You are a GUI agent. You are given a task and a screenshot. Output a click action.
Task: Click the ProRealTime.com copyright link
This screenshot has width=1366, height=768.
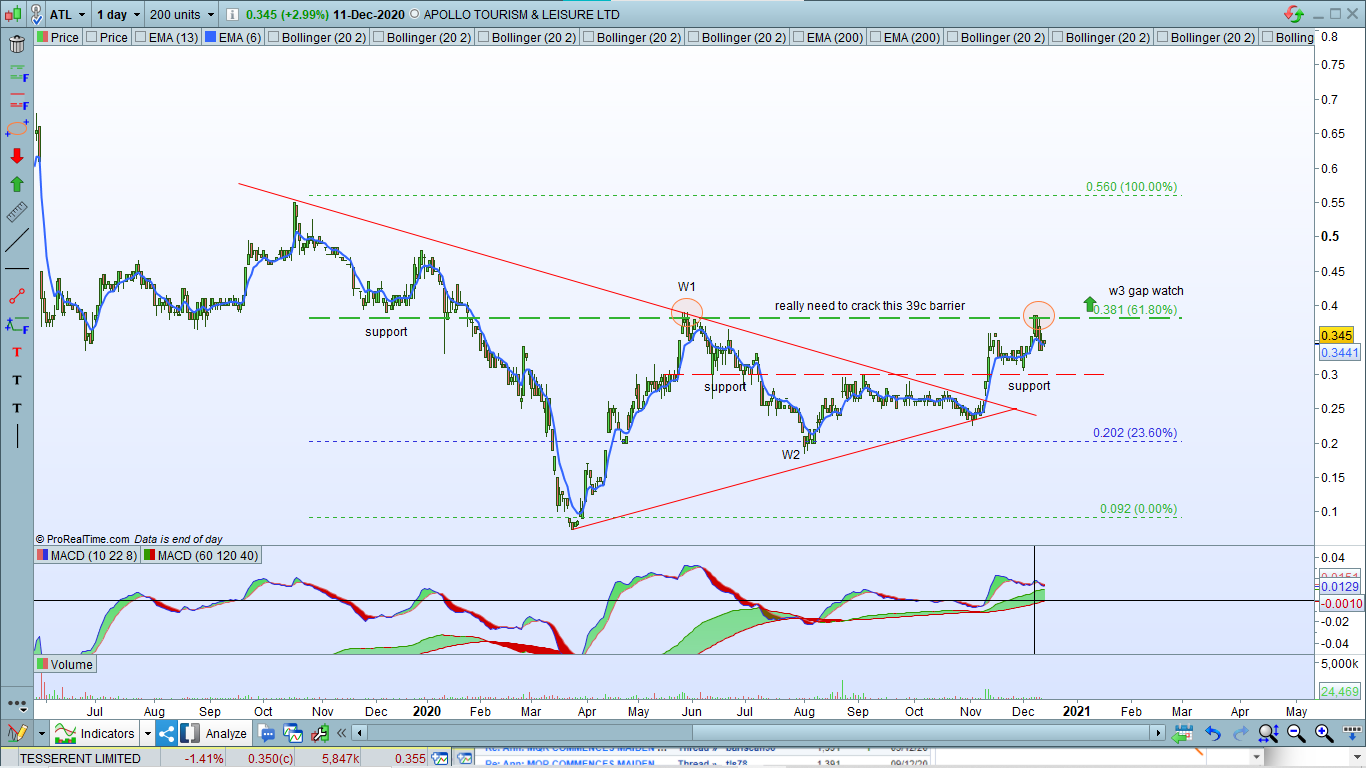coord(83,539)
